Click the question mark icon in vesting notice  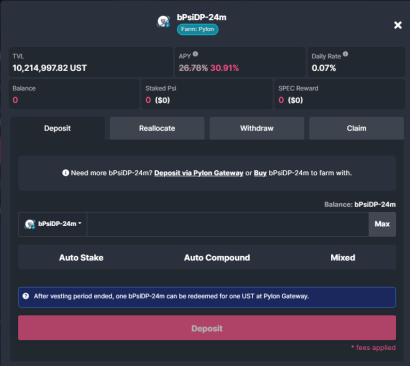26,296
